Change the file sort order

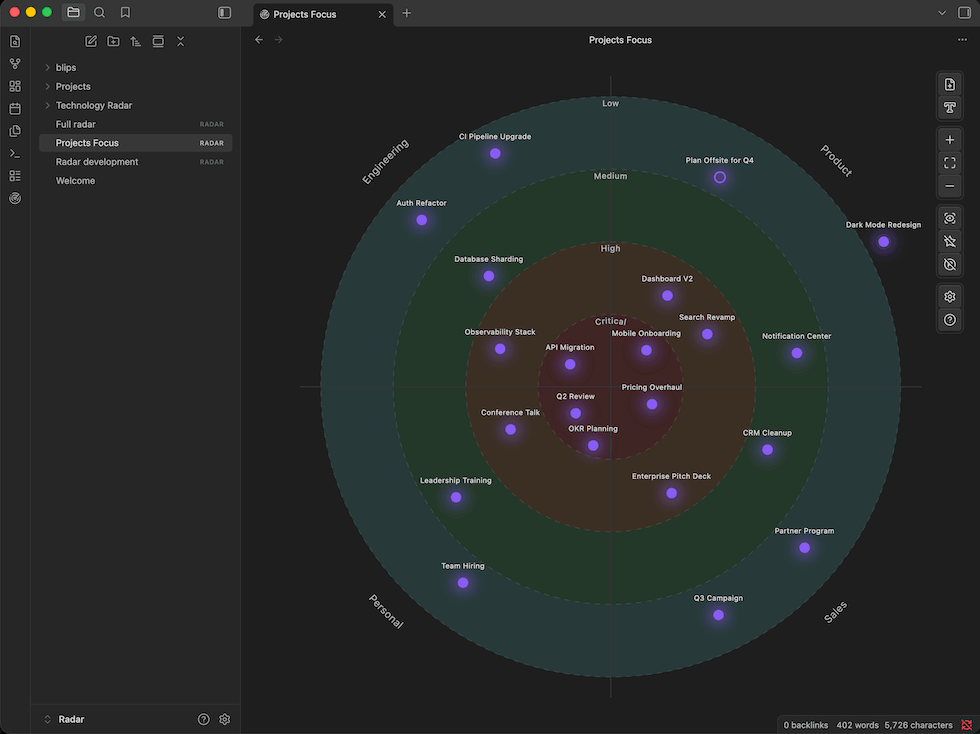136,41
